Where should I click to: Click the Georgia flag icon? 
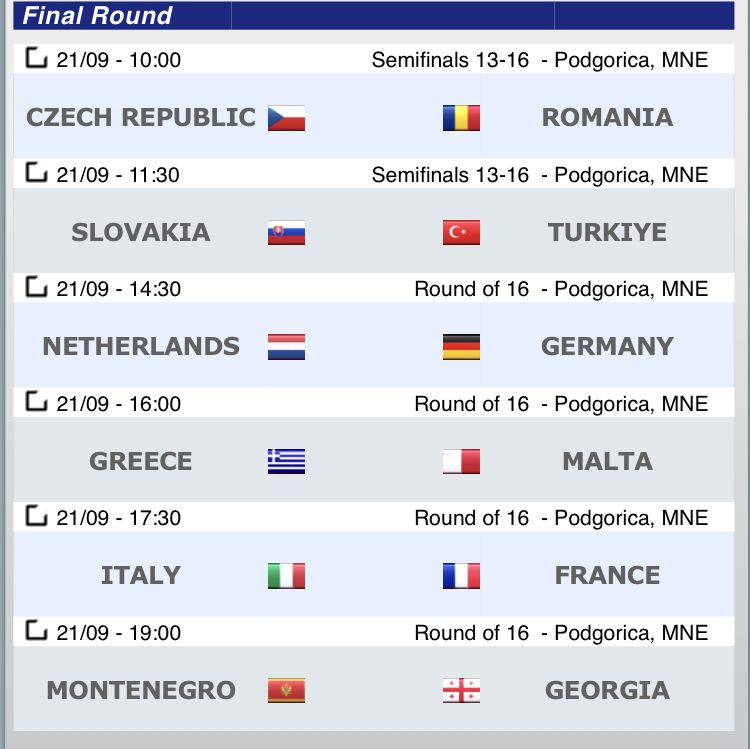(x=461, y=690)
